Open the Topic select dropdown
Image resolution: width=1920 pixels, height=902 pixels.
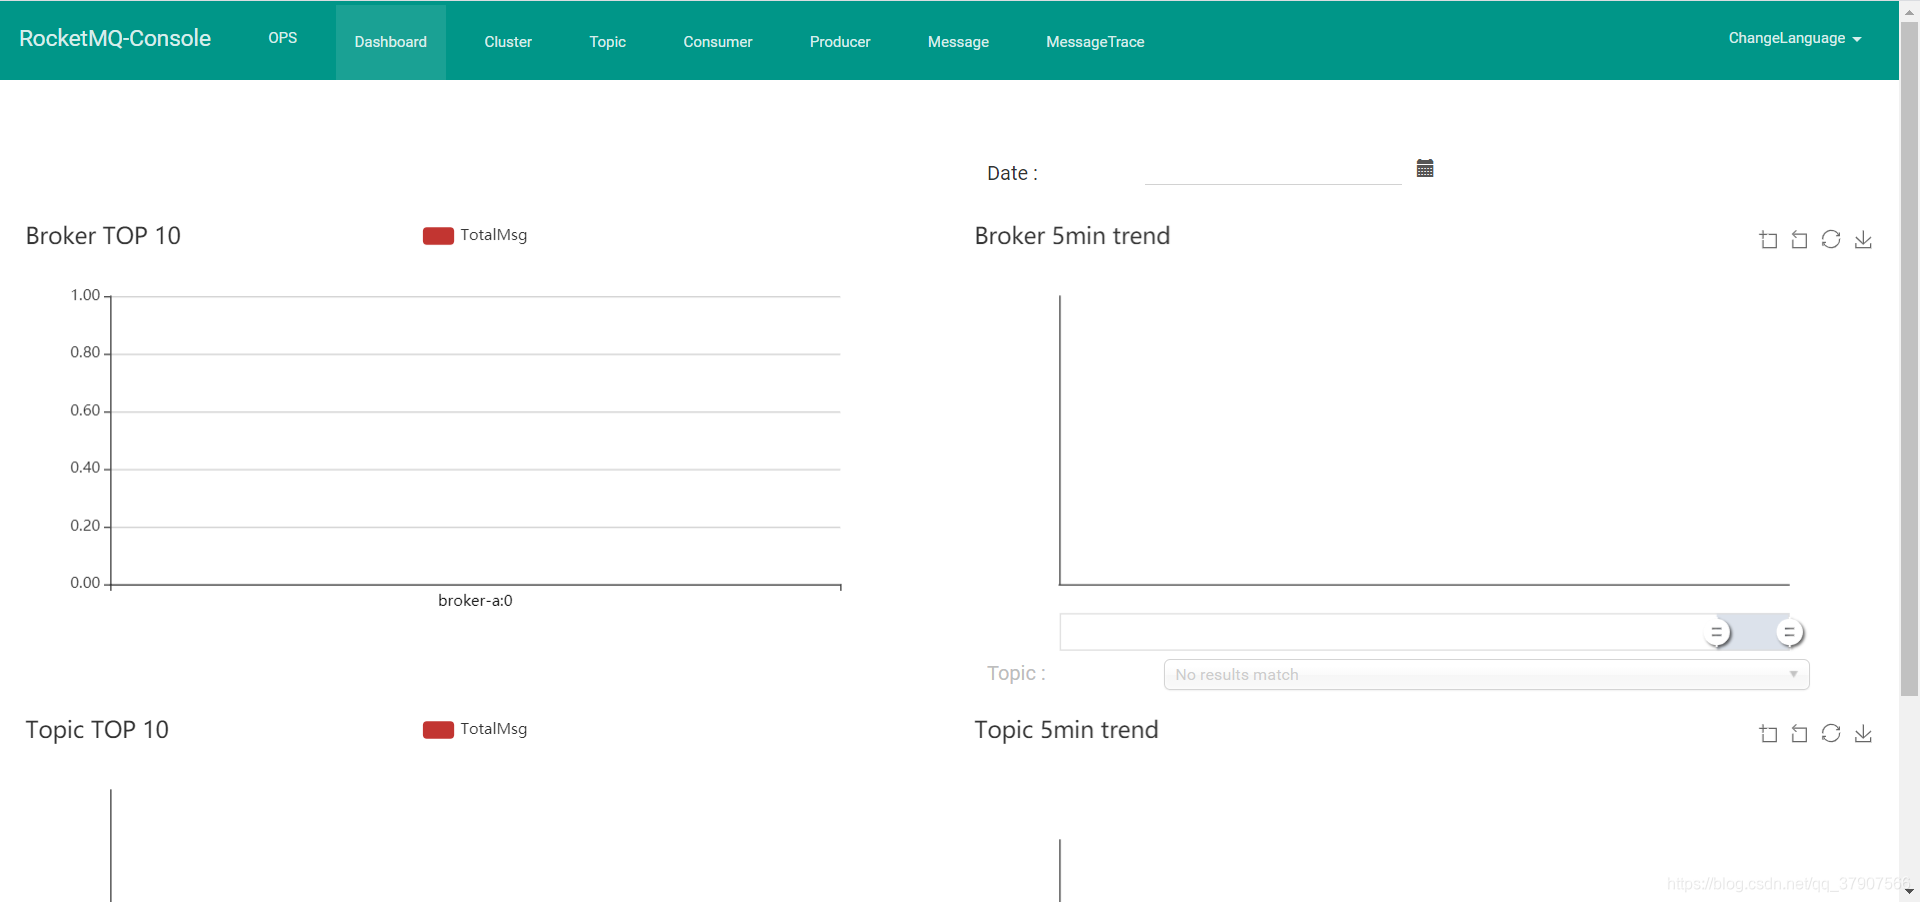point(1486,674)
